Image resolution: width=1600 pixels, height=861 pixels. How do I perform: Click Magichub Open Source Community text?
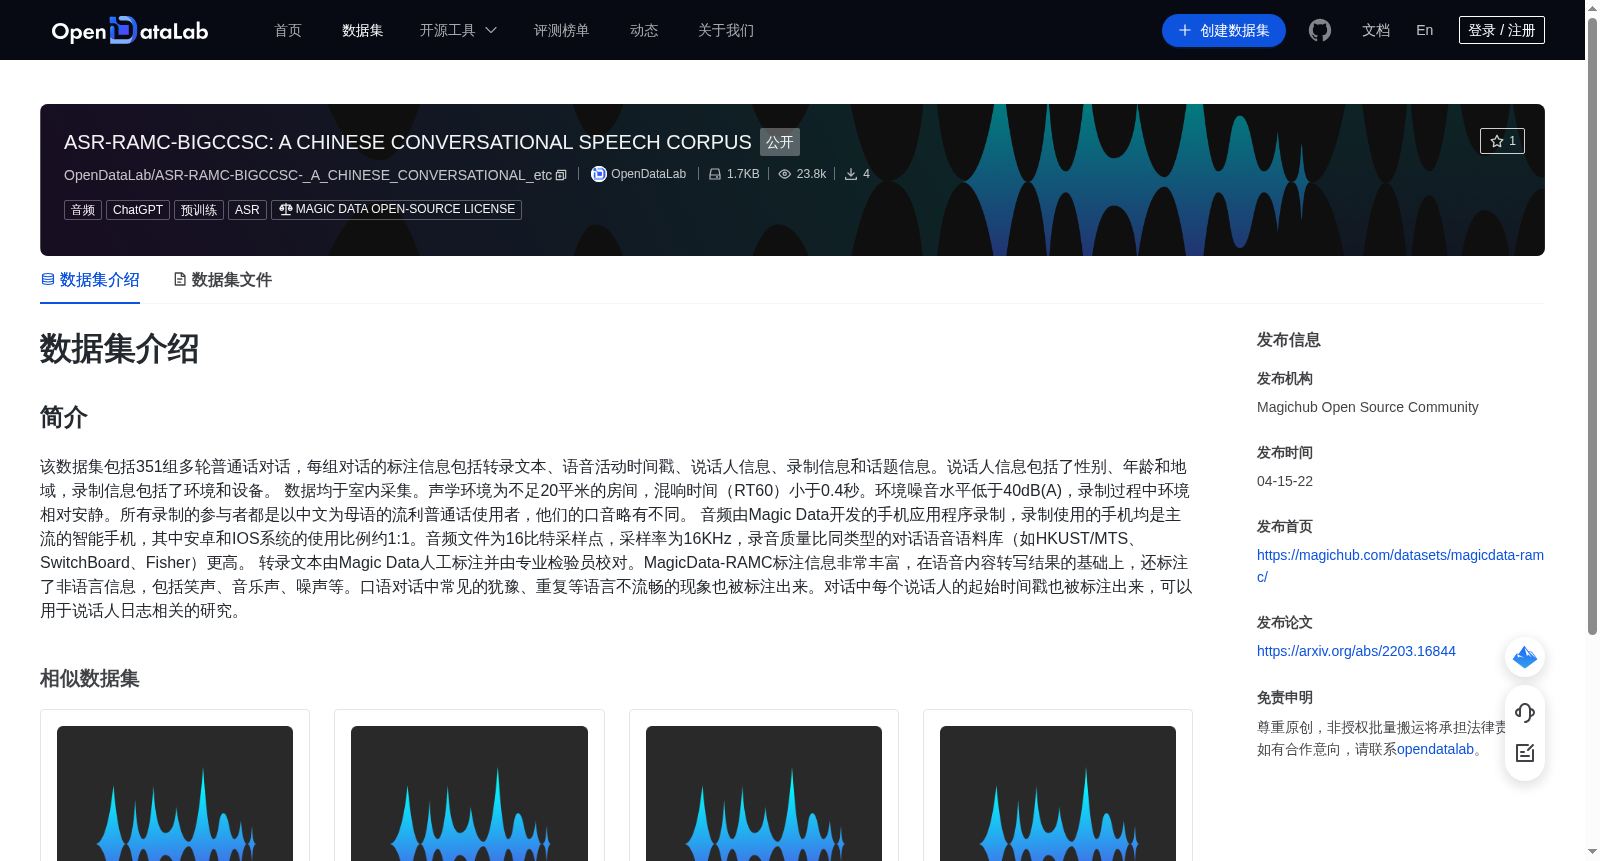[x=1367, y=407]
